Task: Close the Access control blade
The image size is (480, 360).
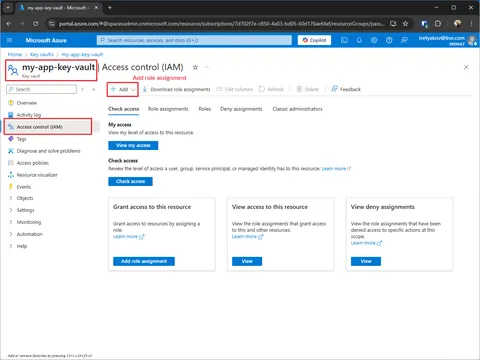Action: click(466, 67)
